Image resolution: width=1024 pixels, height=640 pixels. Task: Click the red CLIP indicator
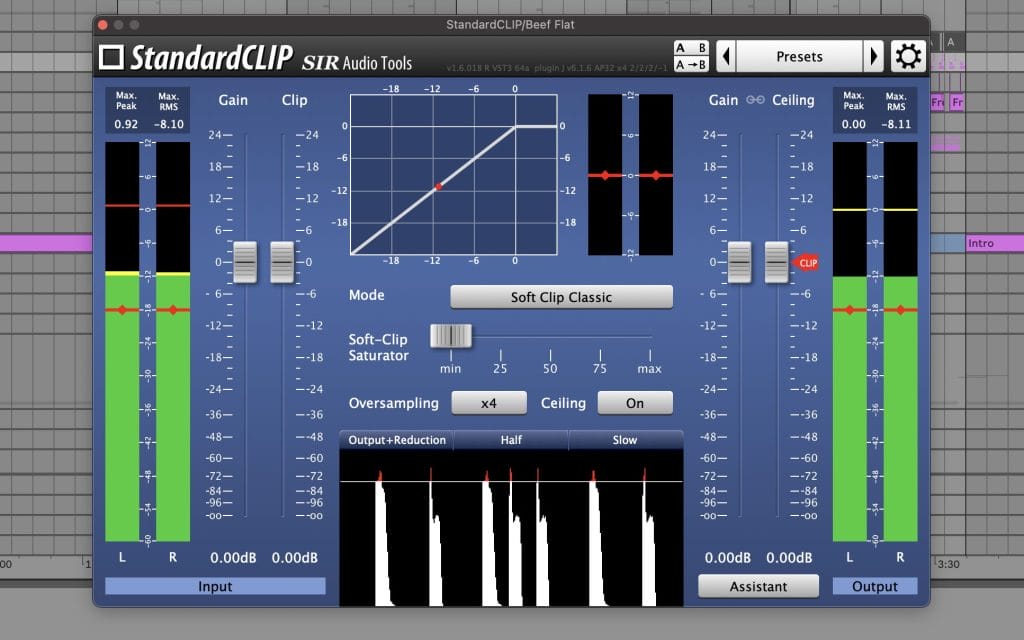tap(807, 263)
